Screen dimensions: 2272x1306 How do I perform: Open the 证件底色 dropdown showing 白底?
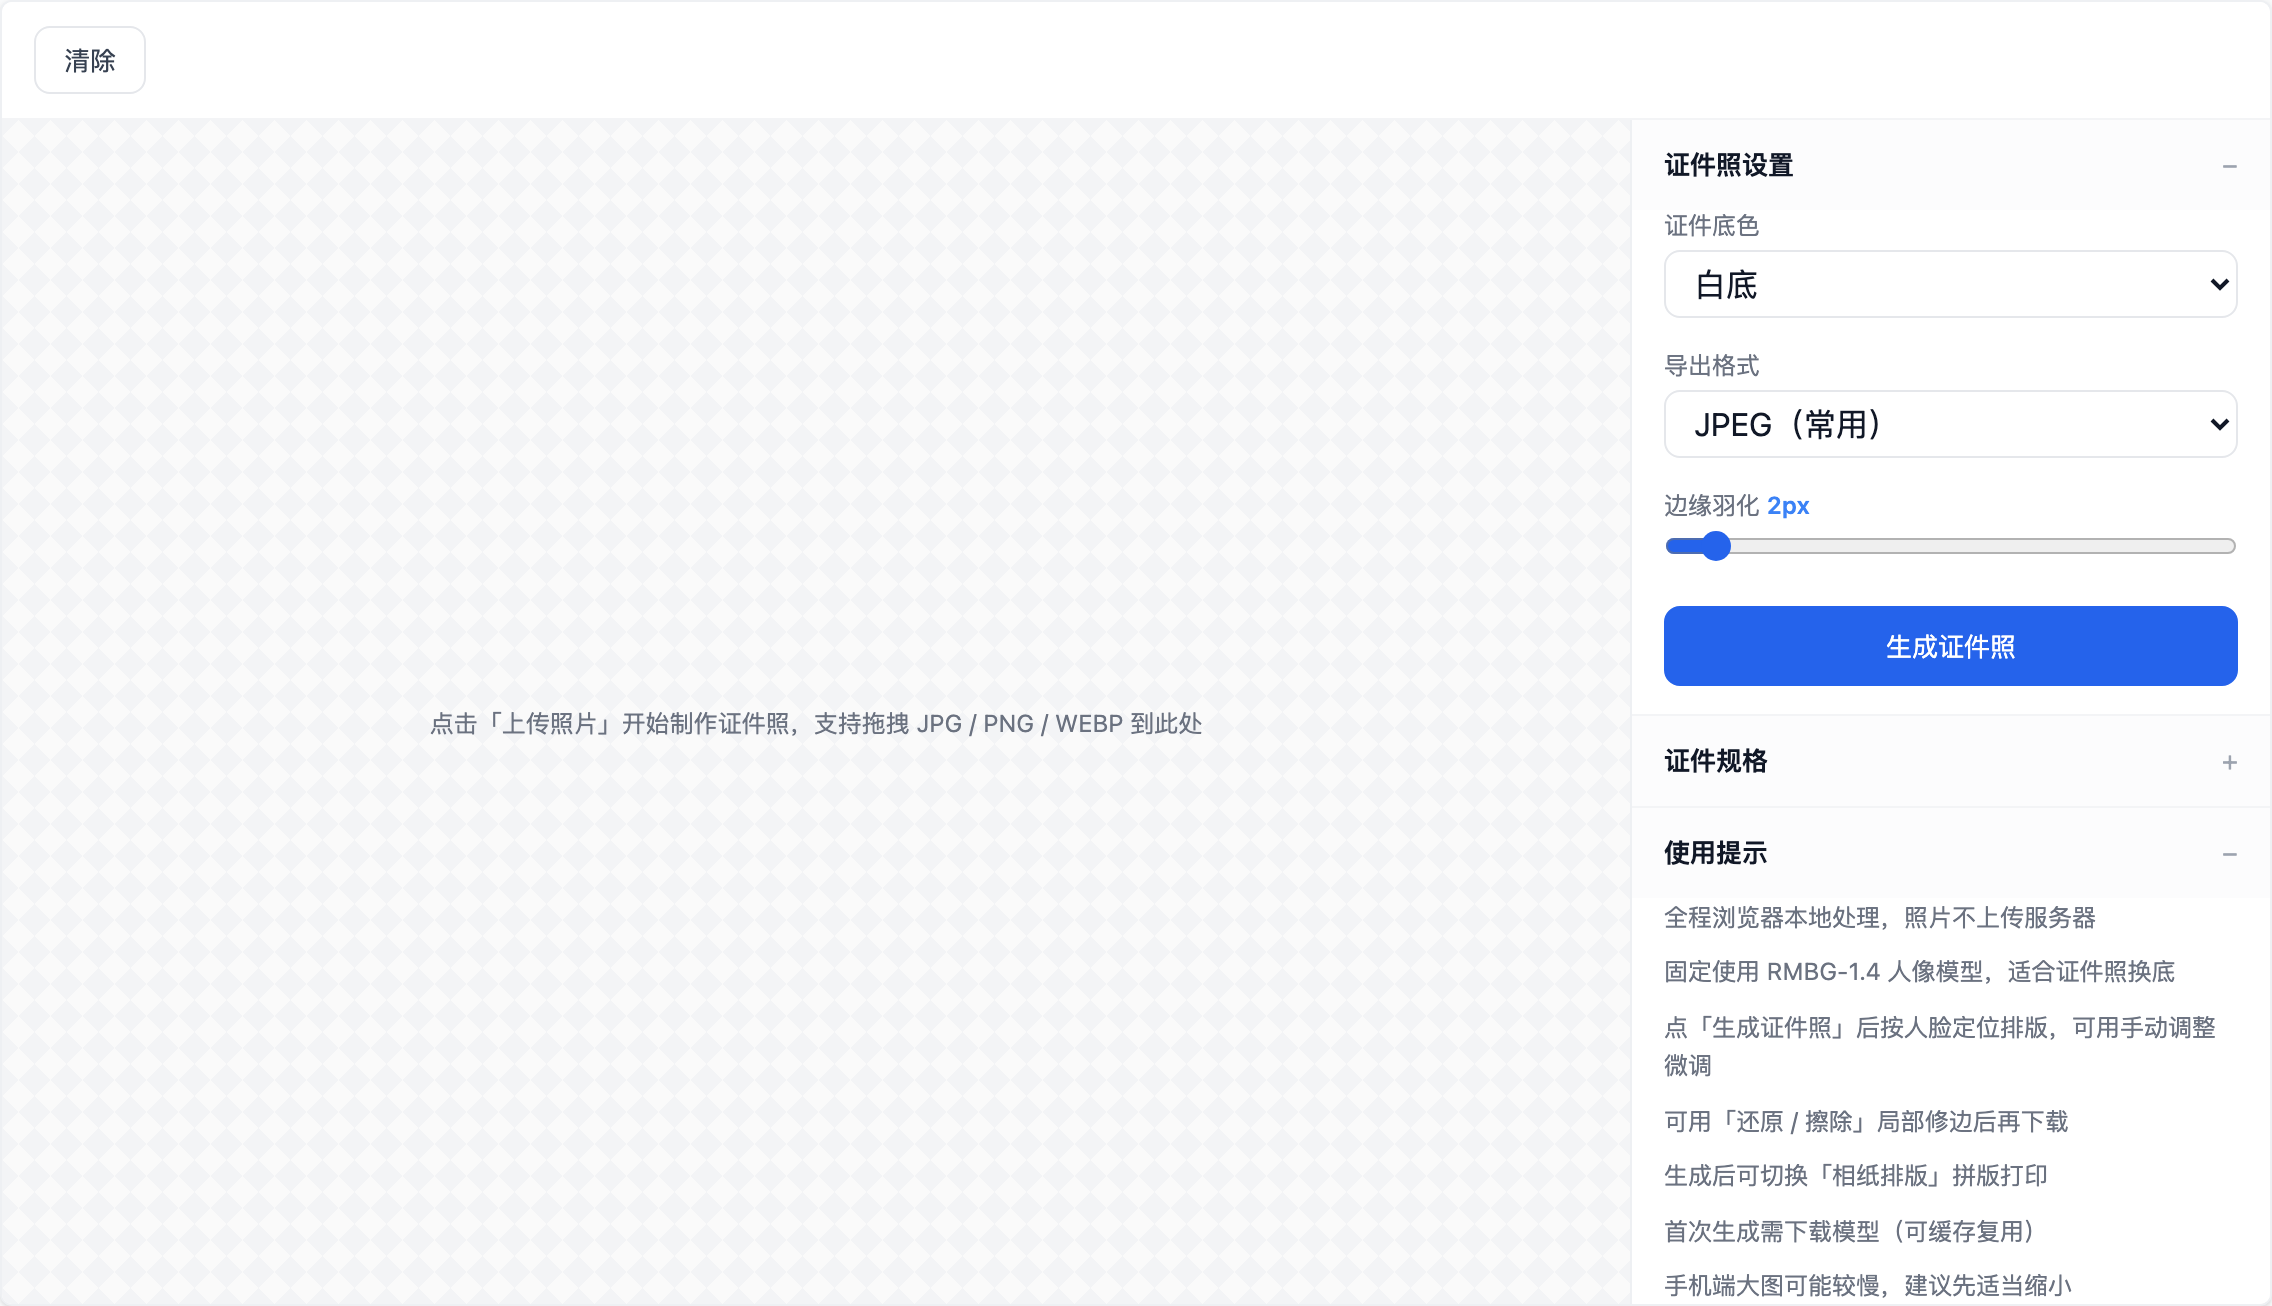1950,284
